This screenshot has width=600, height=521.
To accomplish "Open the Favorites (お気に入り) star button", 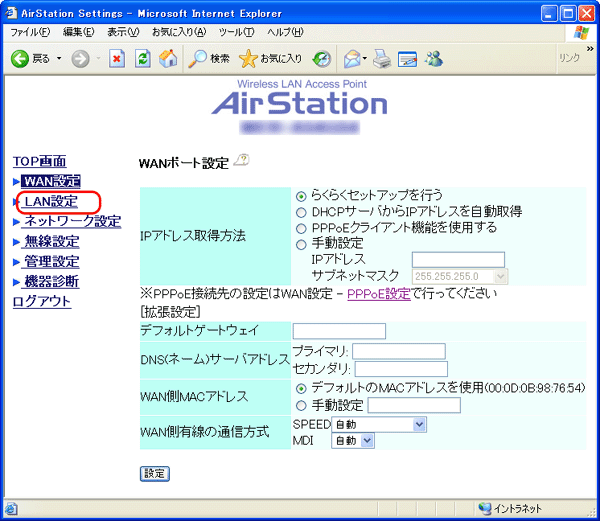I will tap(270, 59).
